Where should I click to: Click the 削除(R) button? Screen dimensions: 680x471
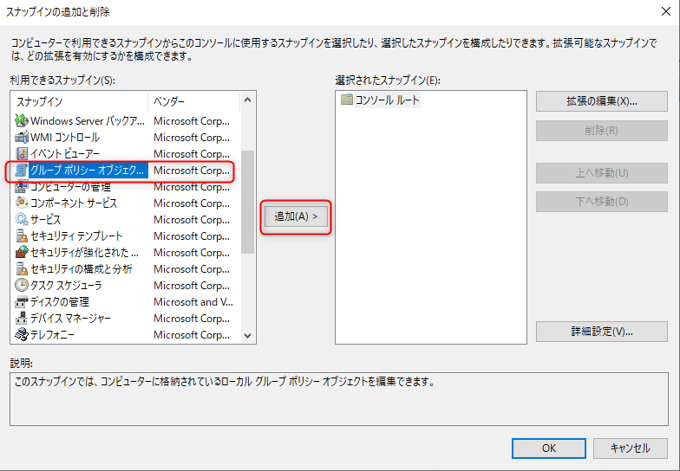pos(602,131)
